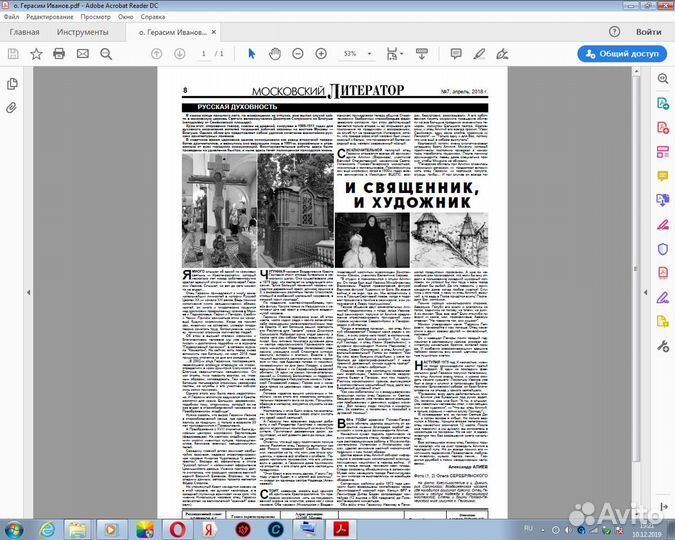Expand the left navigation pane arrow
Viewport: 675px width, 540px height.
[28, 291]
